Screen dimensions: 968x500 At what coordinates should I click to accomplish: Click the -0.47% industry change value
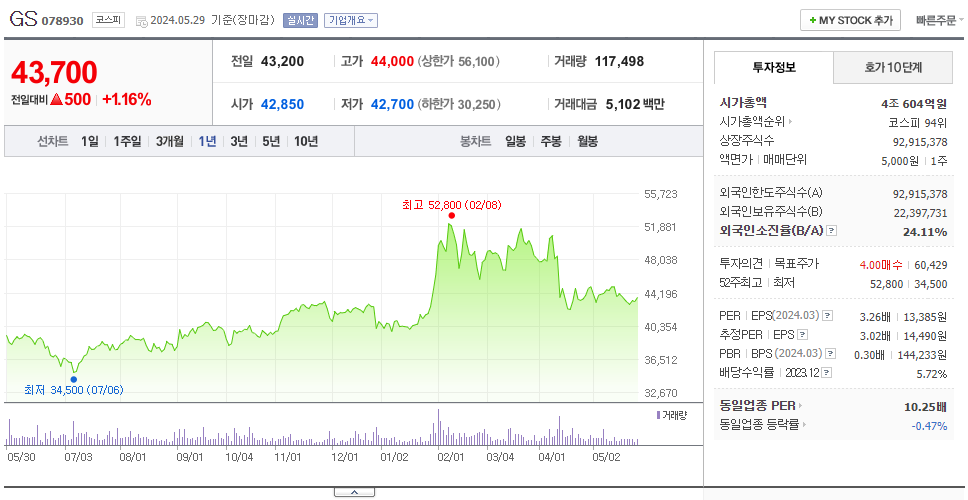click(929, 425)
